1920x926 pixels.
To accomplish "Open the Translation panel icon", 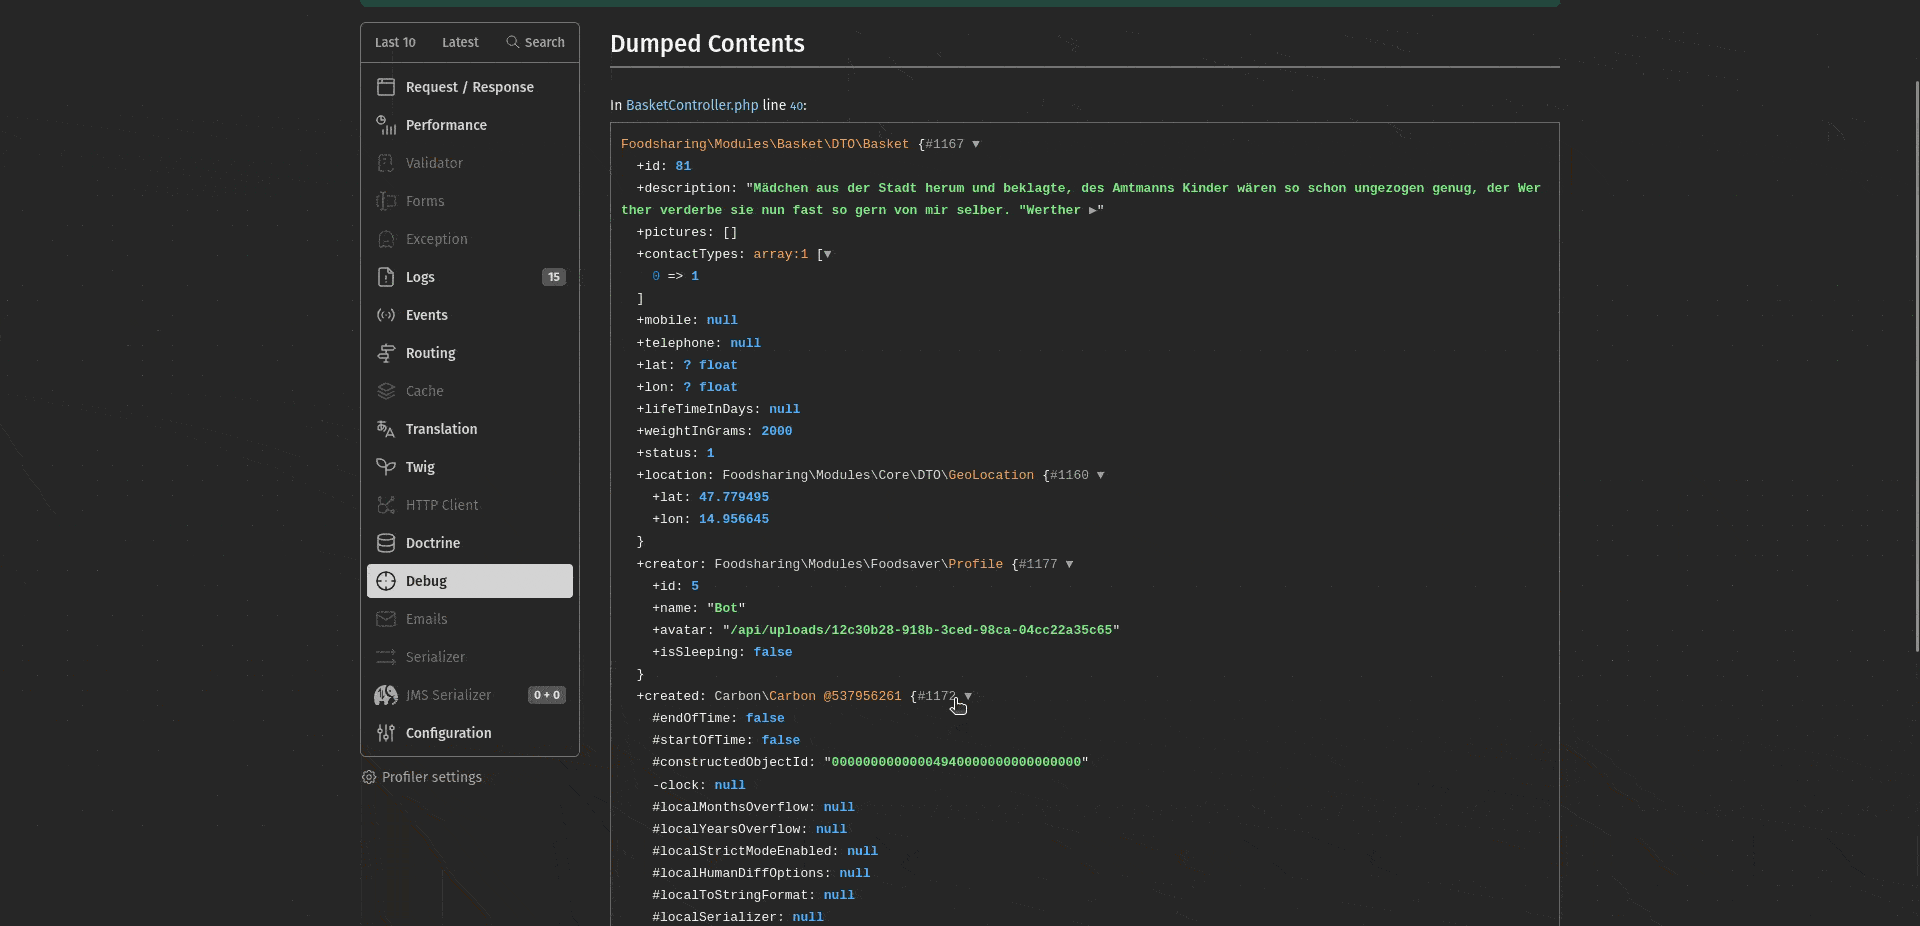I will point(386,429).
